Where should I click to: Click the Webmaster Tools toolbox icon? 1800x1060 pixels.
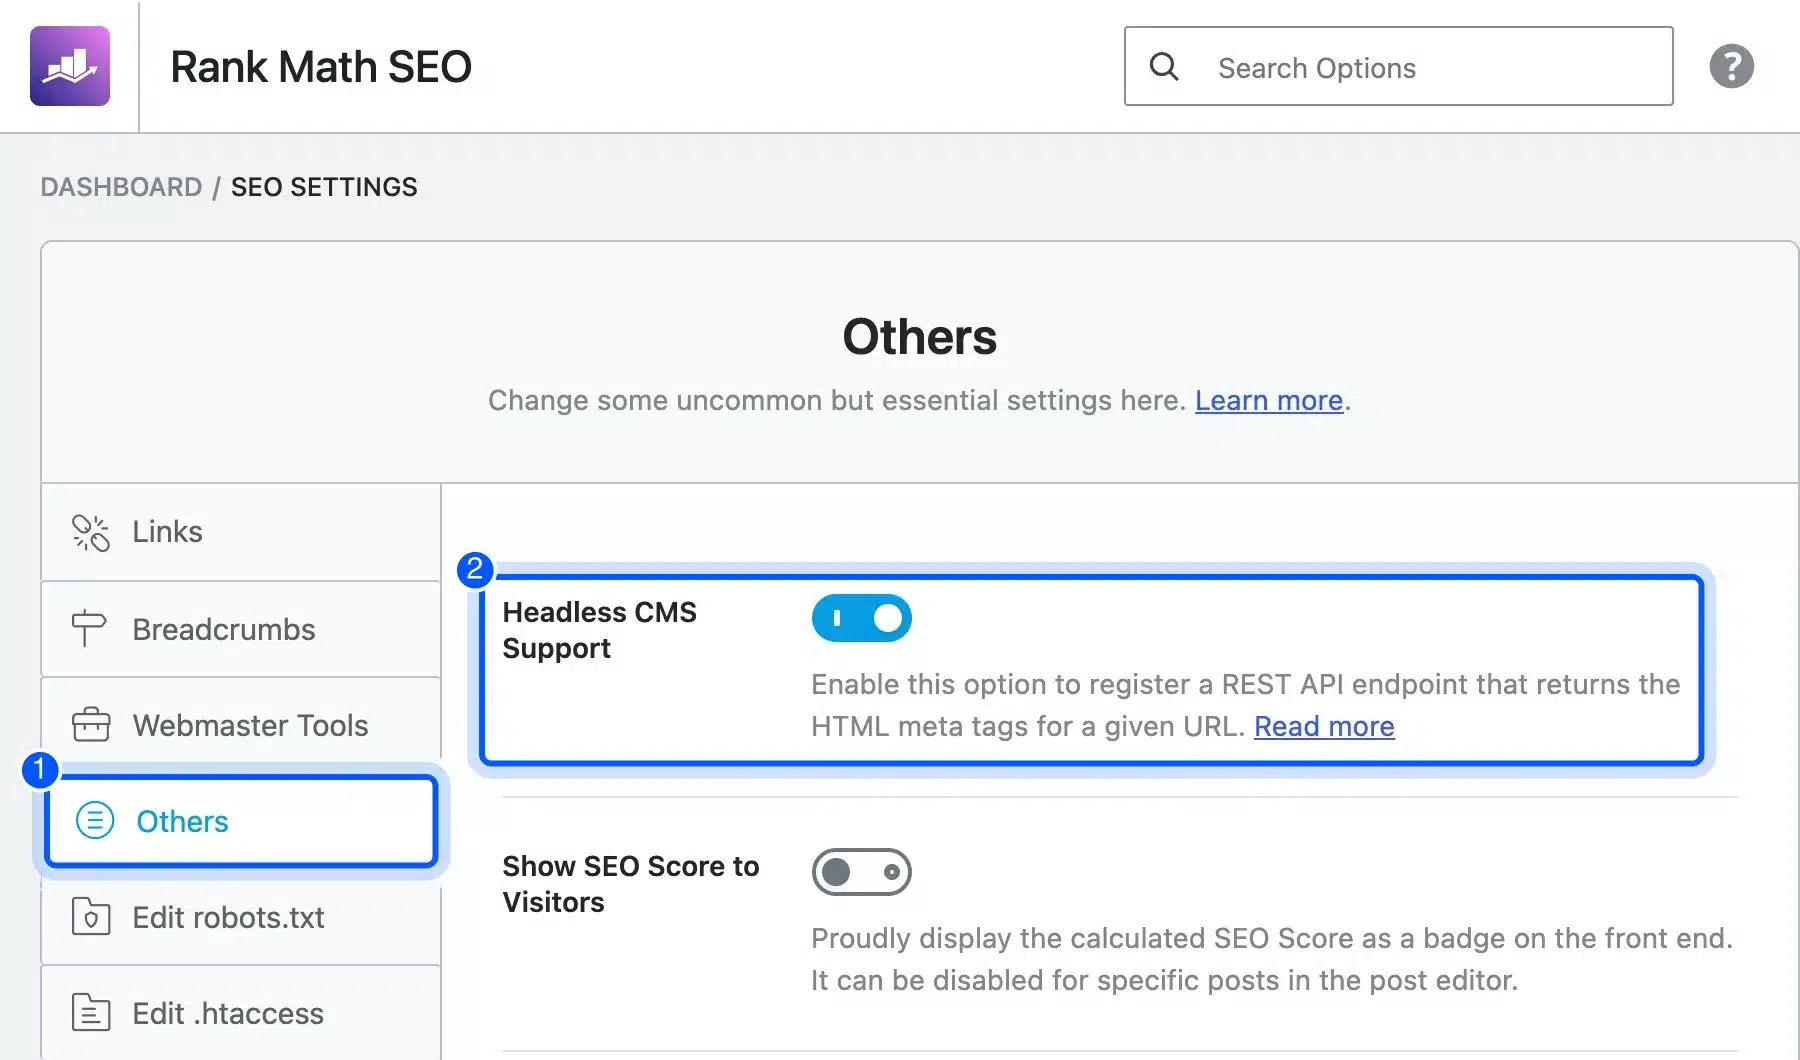90,724
